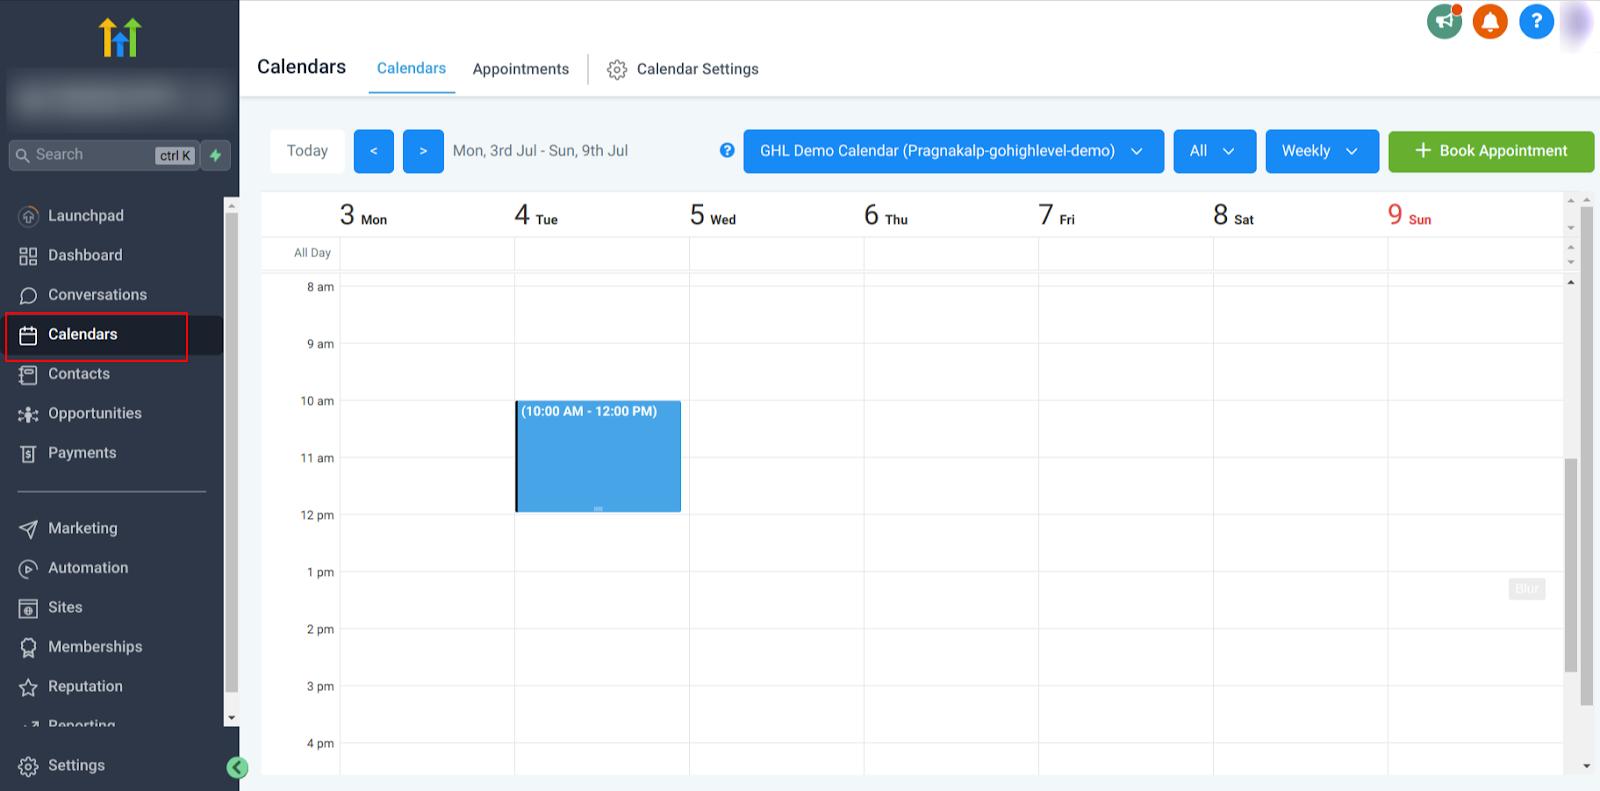Click the blurred user avatar
1600x791 pixels.
pyautogui.click(x=1577, y=24)
